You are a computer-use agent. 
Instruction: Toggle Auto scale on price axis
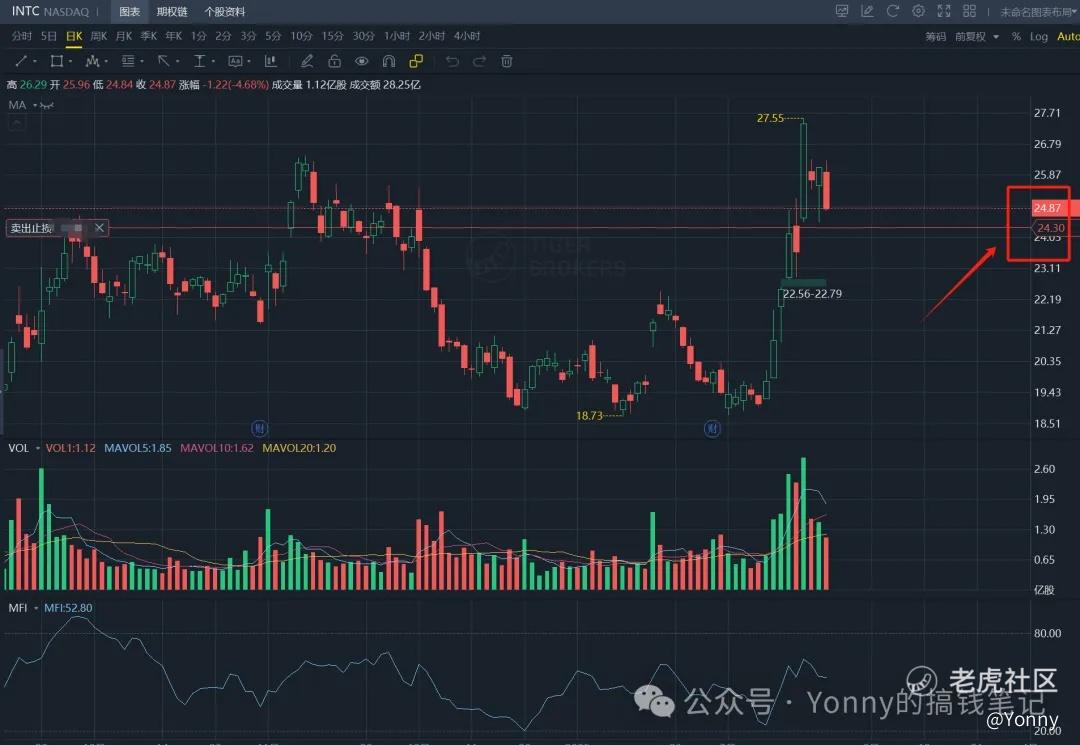click(x=1068, y=36)
